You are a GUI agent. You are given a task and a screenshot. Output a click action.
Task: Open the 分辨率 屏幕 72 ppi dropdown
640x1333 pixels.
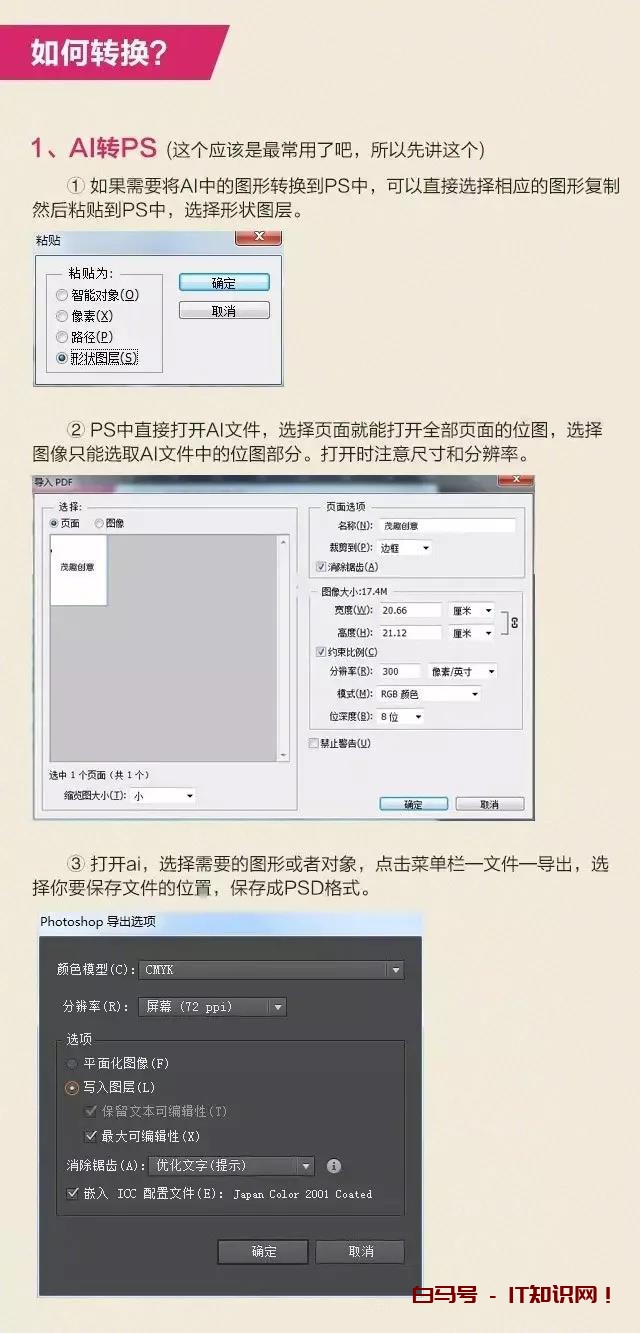(x=211, y=1007)
